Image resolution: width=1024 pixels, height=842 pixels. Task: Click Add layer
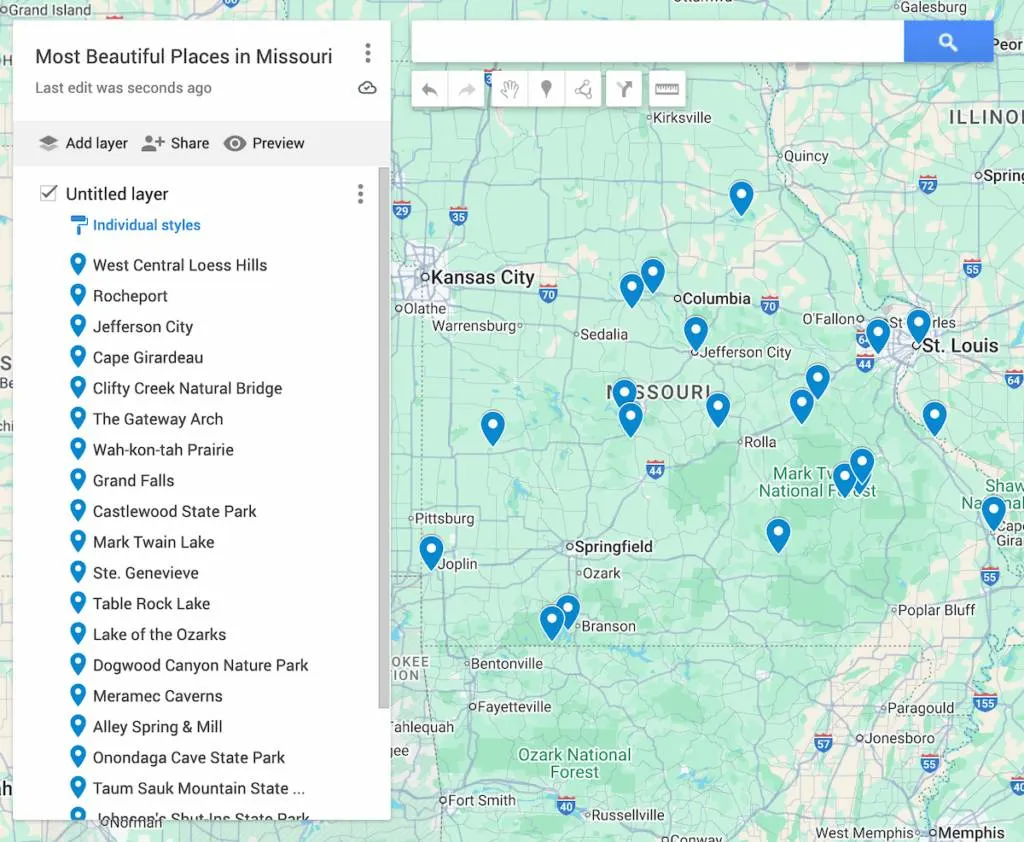tap(83, 143)
